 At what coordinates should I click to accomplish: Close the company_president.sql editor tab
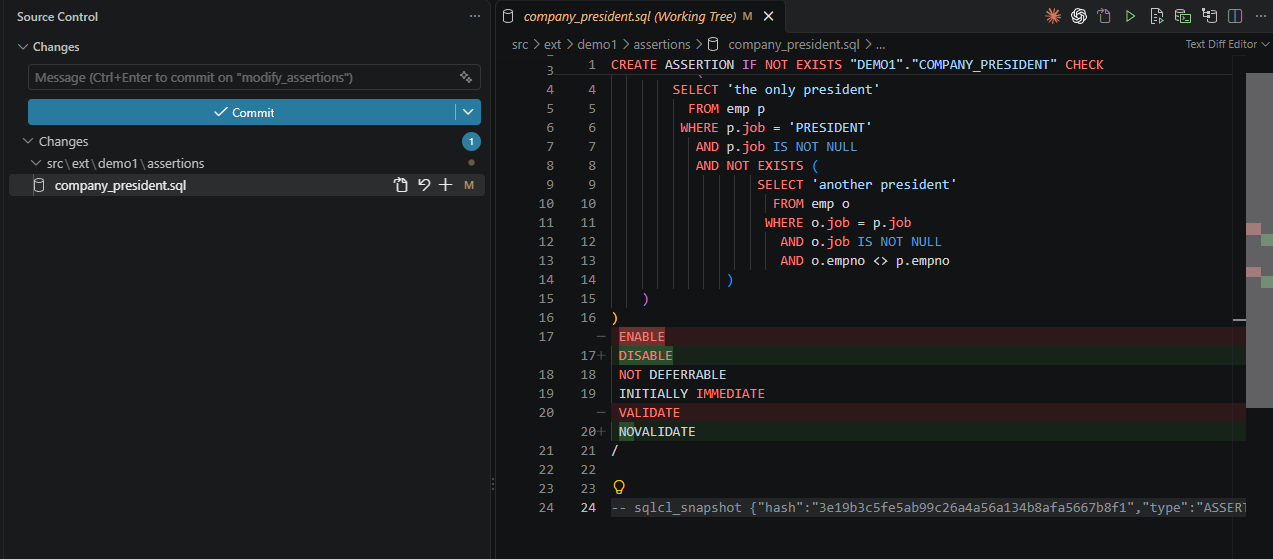pos(768,16)
